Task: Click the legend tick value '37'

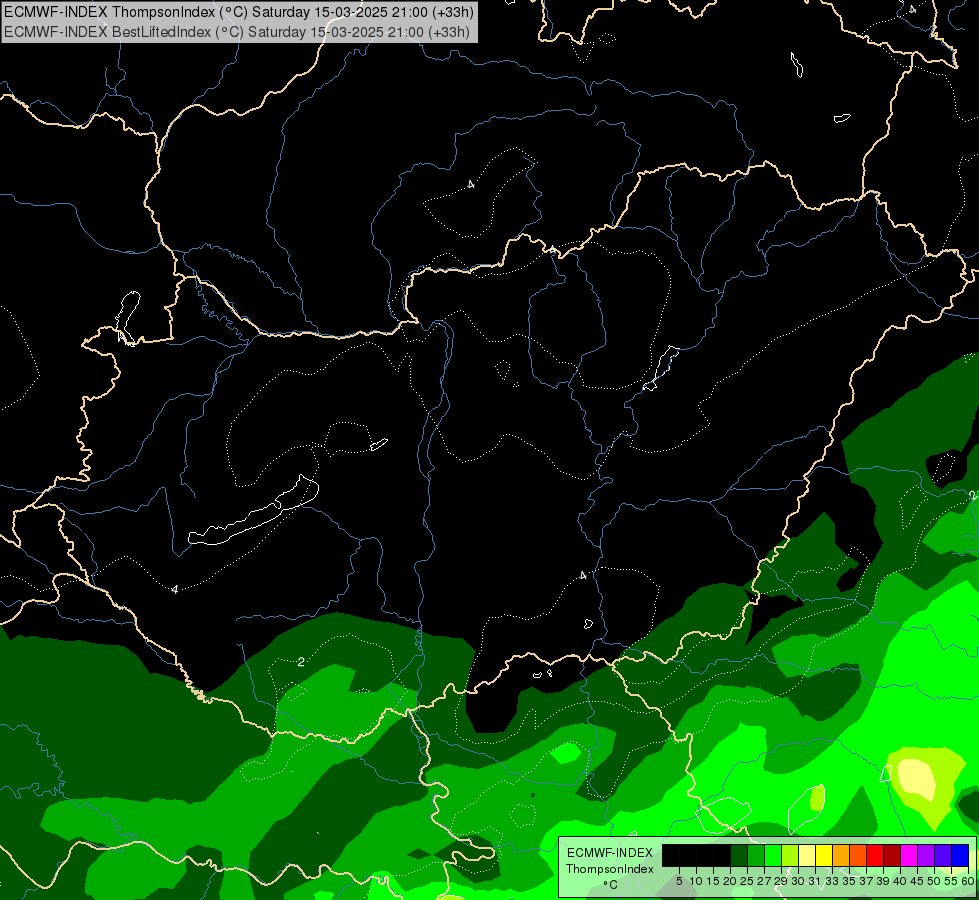Action: click(x=866, y=881)
